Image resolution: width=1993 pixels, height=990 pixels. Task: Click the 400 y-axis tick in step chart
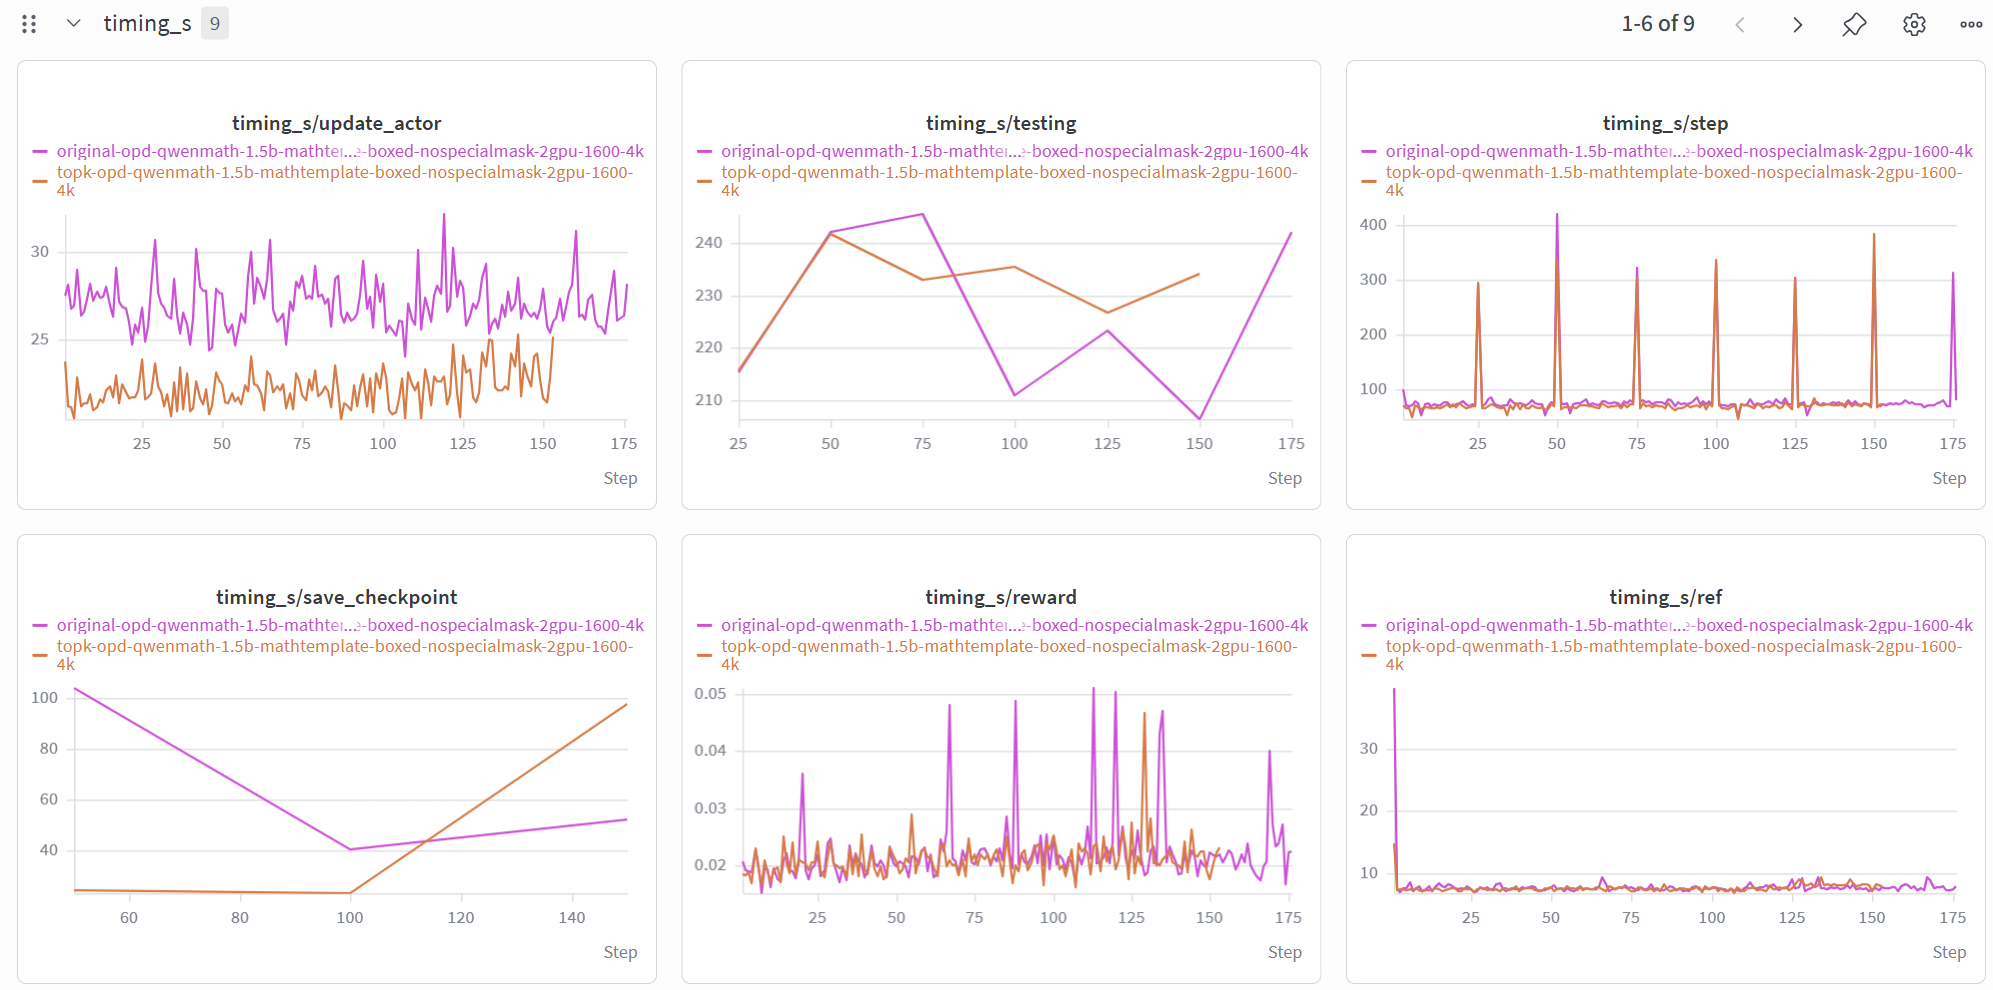pyautogui.click(x=1373, y=225)
